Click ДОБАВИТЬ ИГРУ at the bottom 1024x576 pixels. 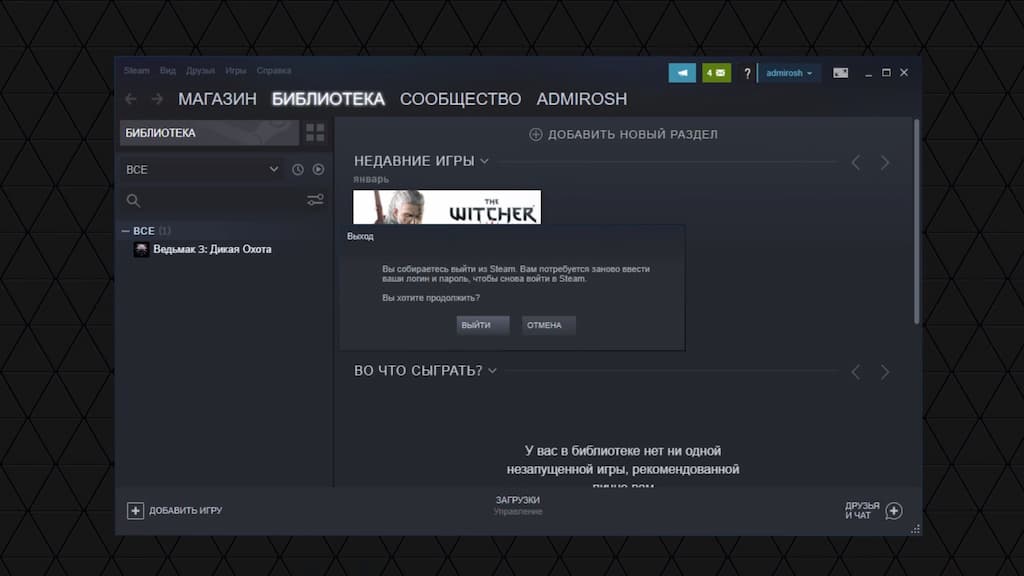click(x=185, y=511)
